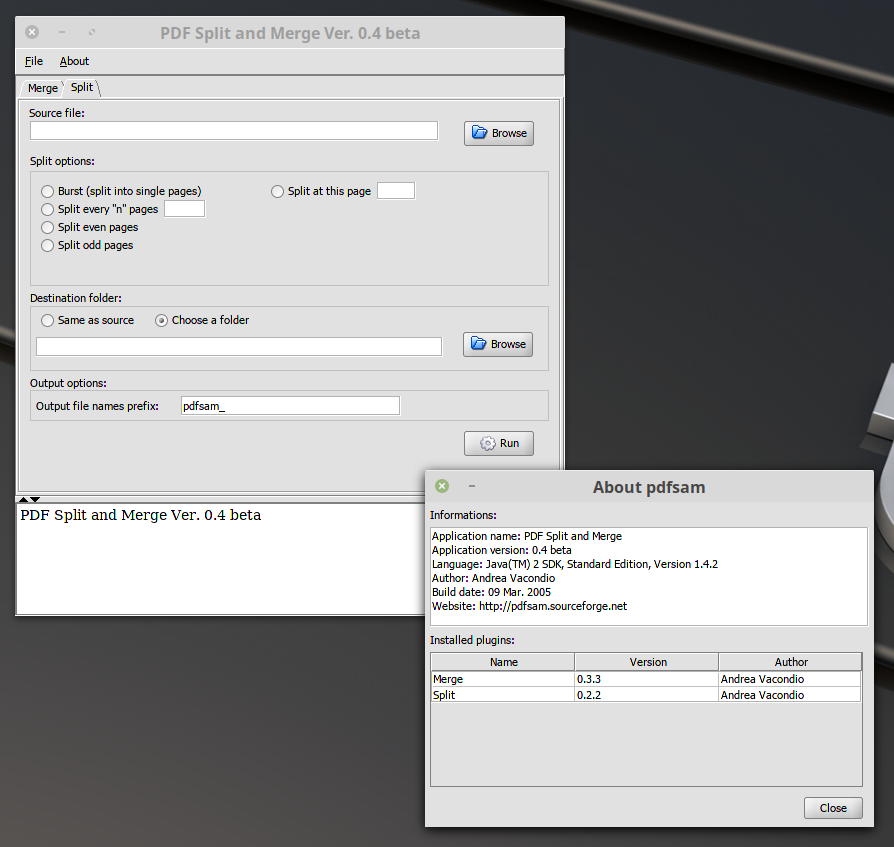
Task: Click the log text PDF Split and Merge
Action: 140,515
